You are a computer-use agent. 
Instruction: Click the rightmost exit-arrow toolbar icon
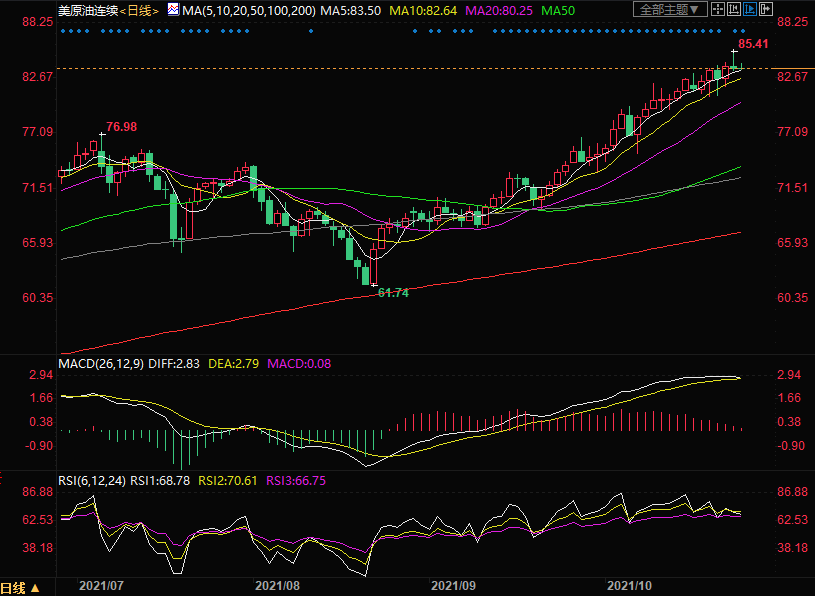[766, 9]
